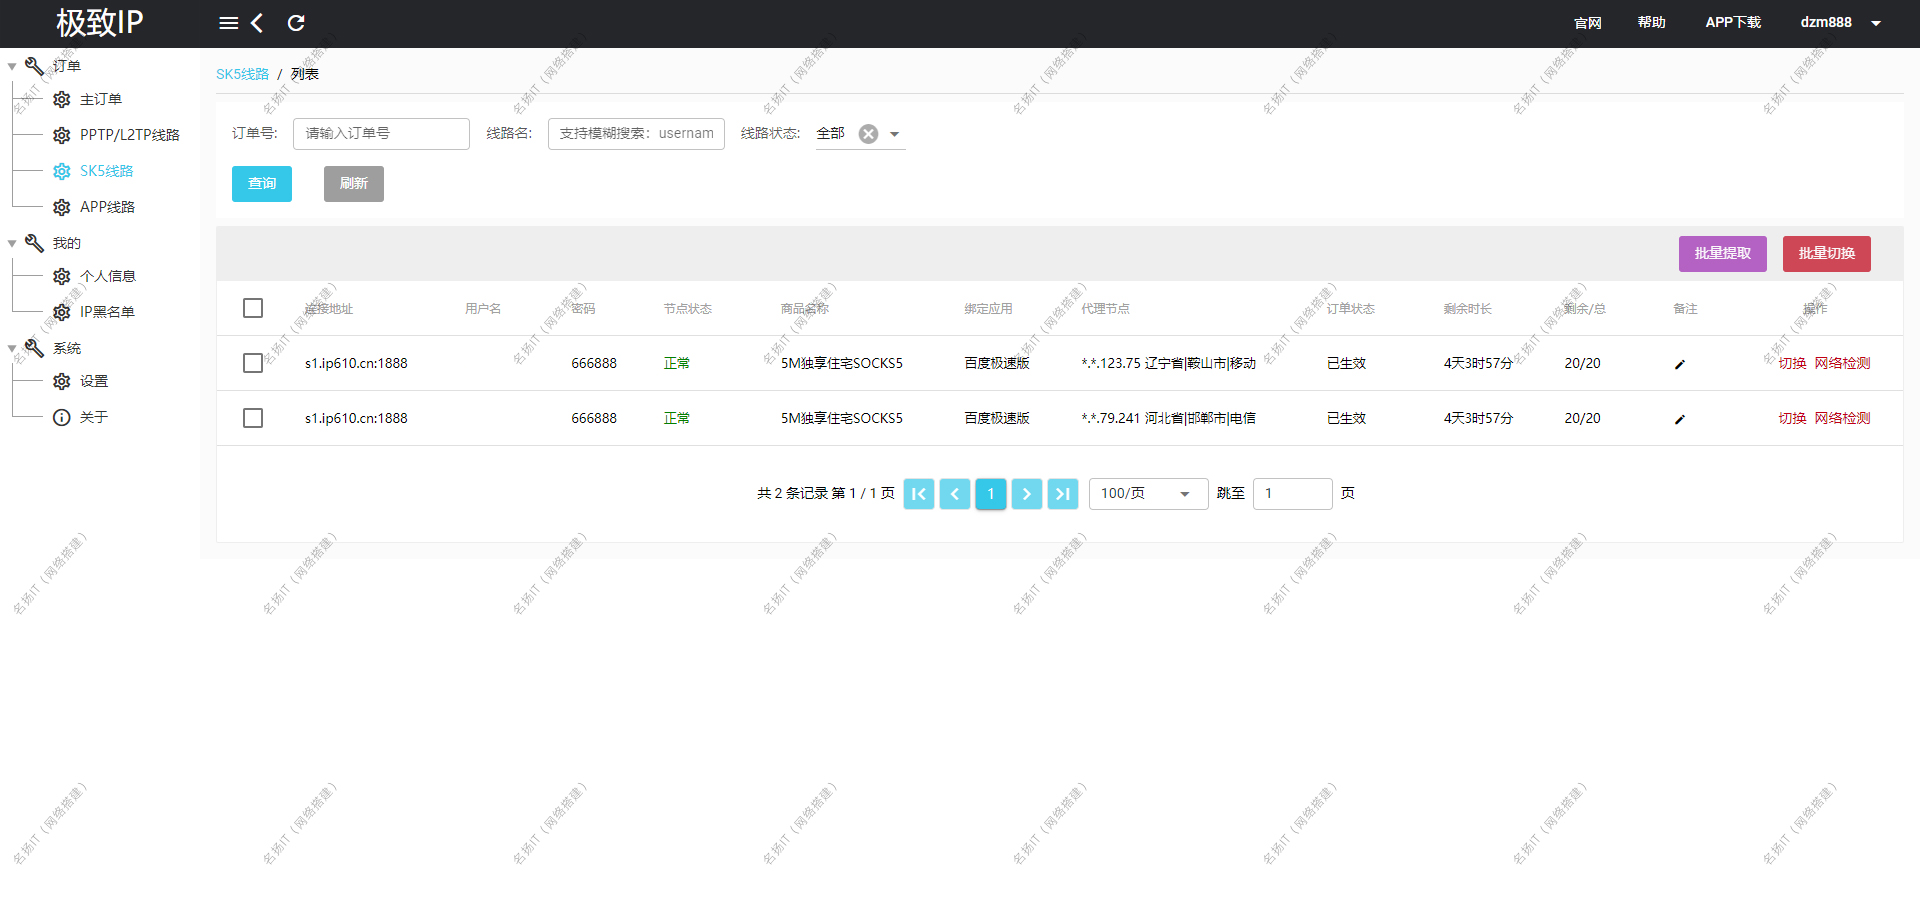The width and height of the screenshot is (1920, 924).
Task: Click the 网络检测 link in second row
Action: click(x=1842, y=418)
